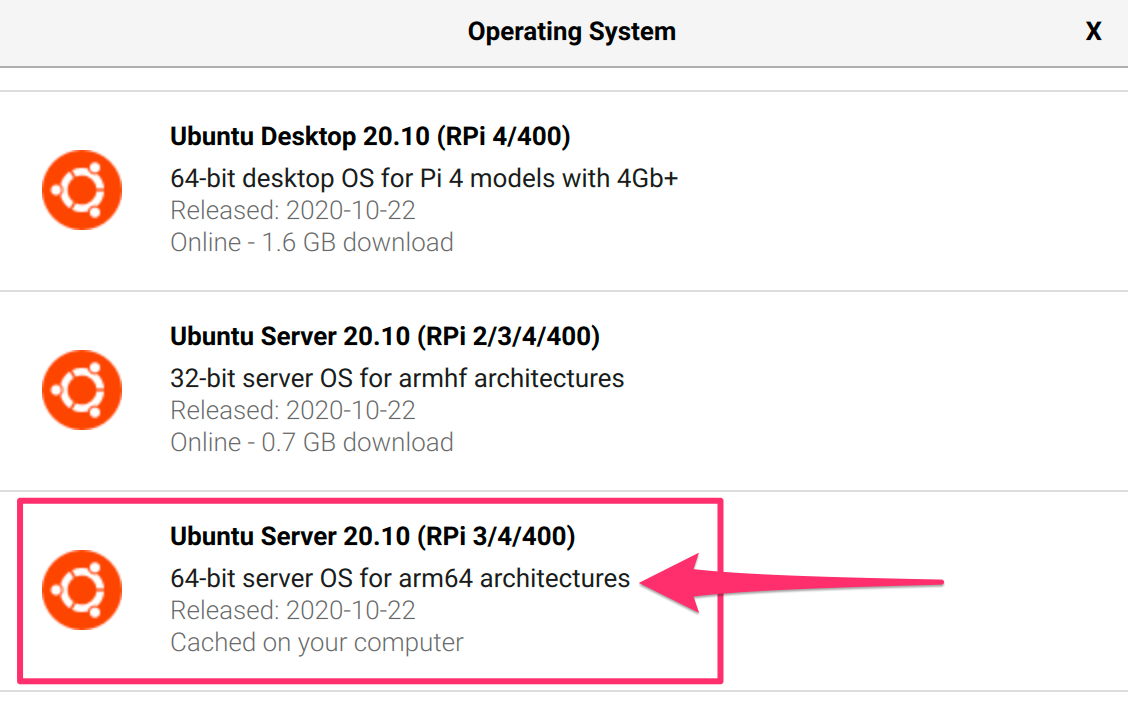Click 'Online - 0.7 GB download' text

312,442
